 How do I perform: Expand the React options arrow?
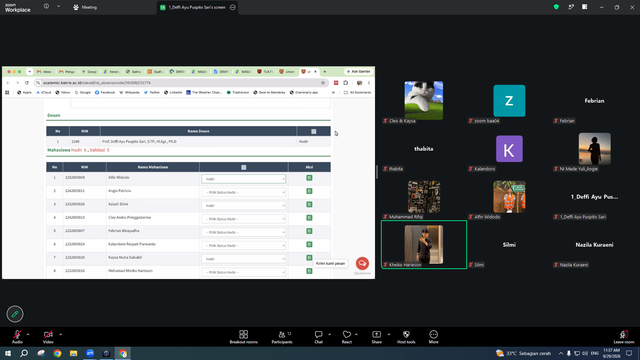point(356,334)
